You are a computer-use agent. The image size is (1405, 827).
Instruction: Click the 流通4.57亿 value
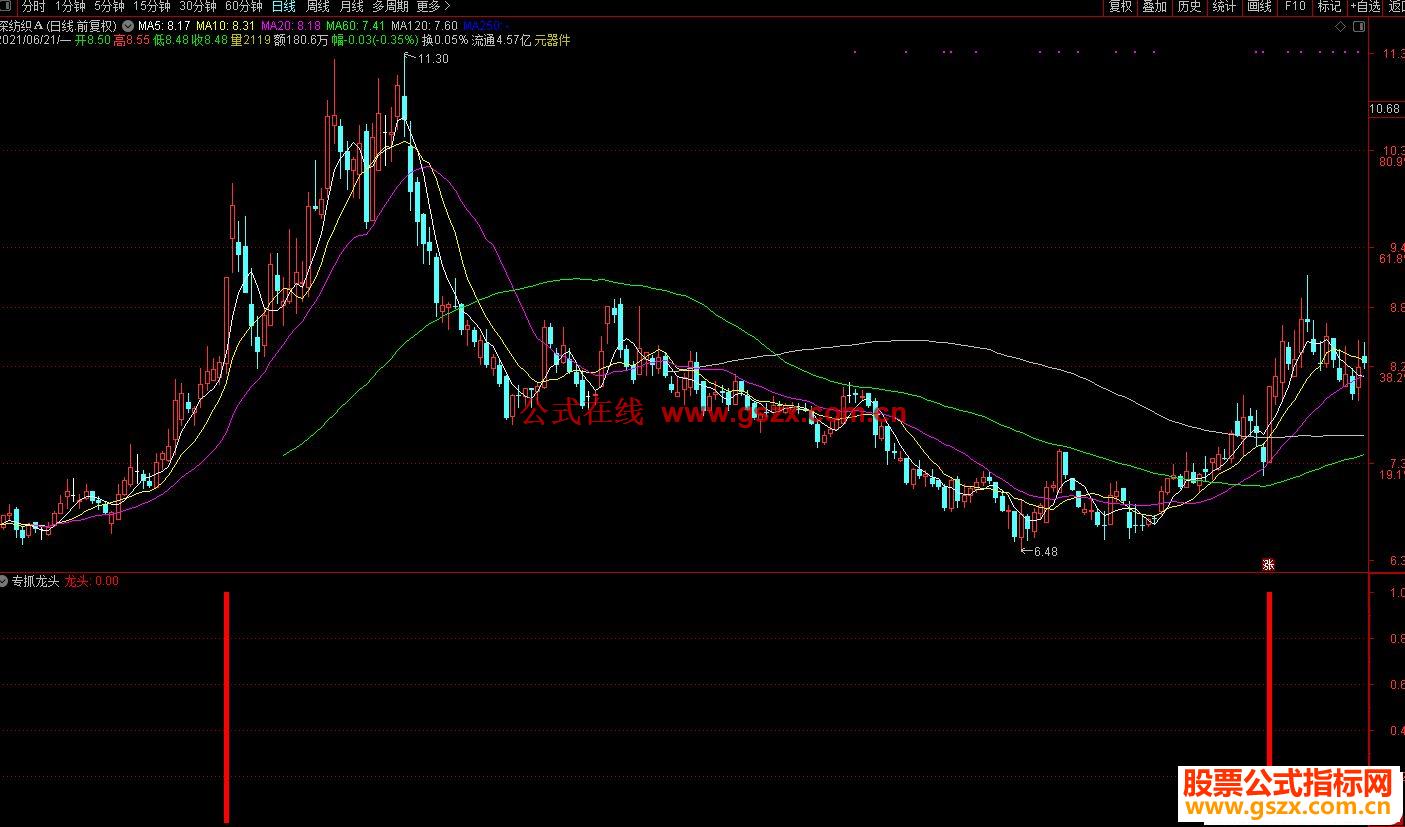pos(501,40)
